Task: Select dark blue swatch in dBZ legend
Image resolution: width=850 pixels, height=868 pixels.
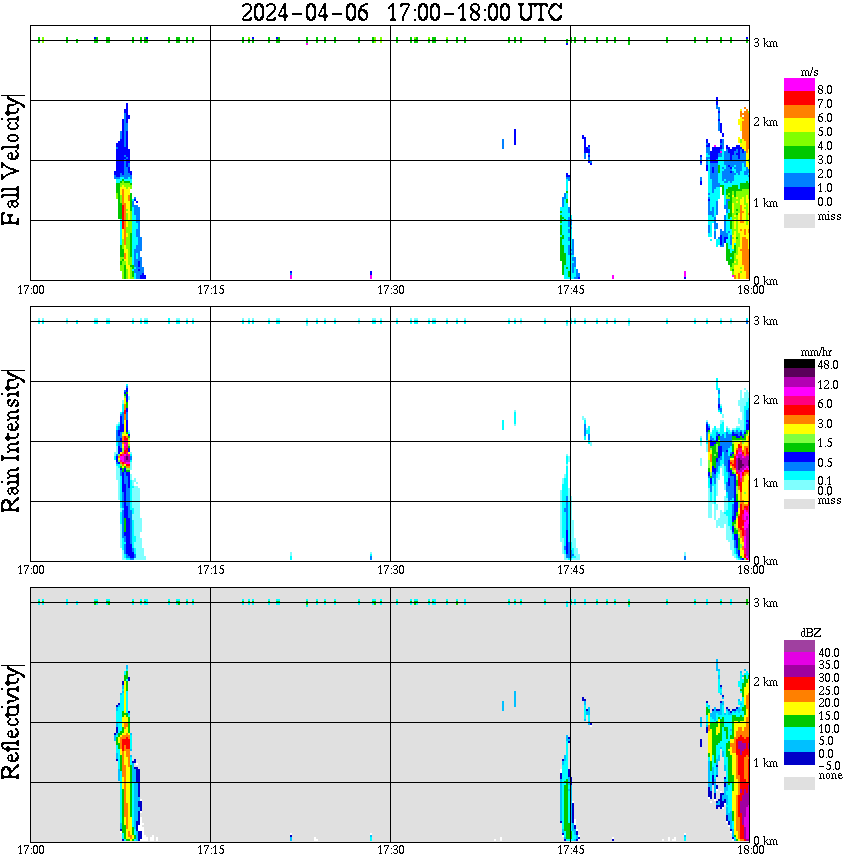Action: [x=799, y=758]
